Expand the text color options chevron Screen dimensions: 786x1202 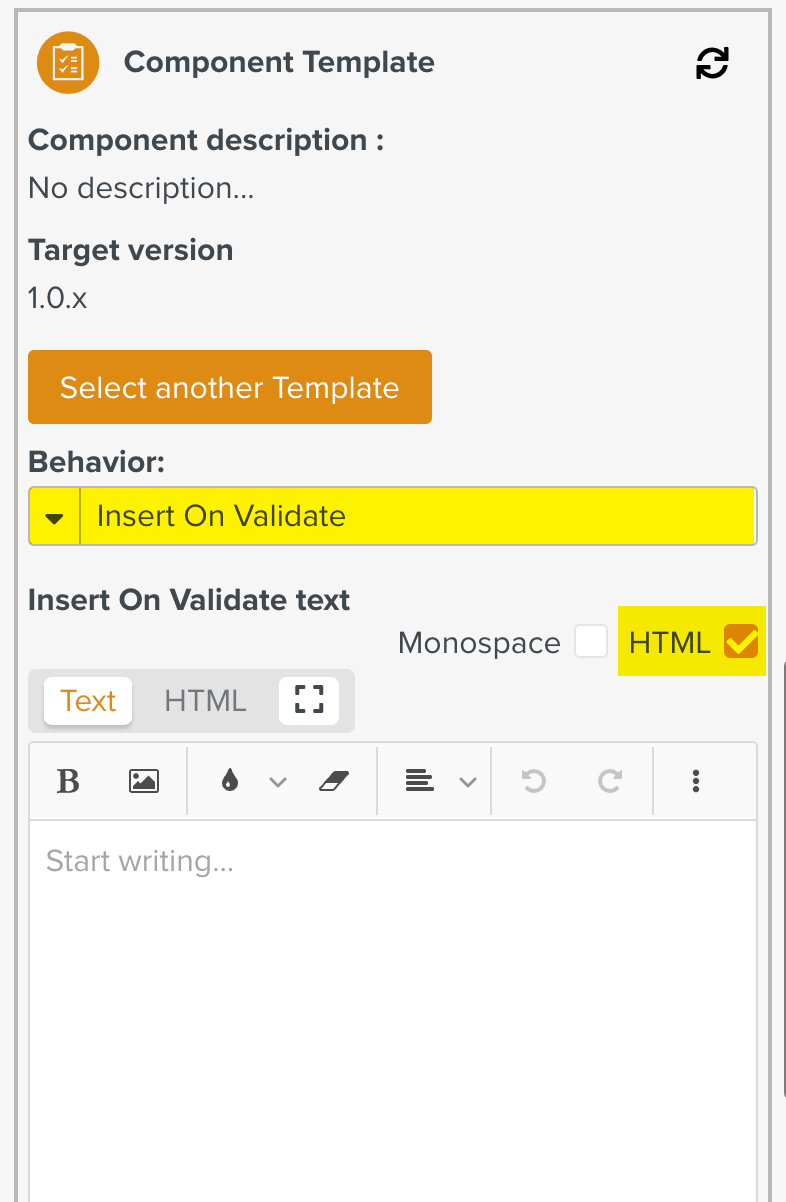[278, 781]
